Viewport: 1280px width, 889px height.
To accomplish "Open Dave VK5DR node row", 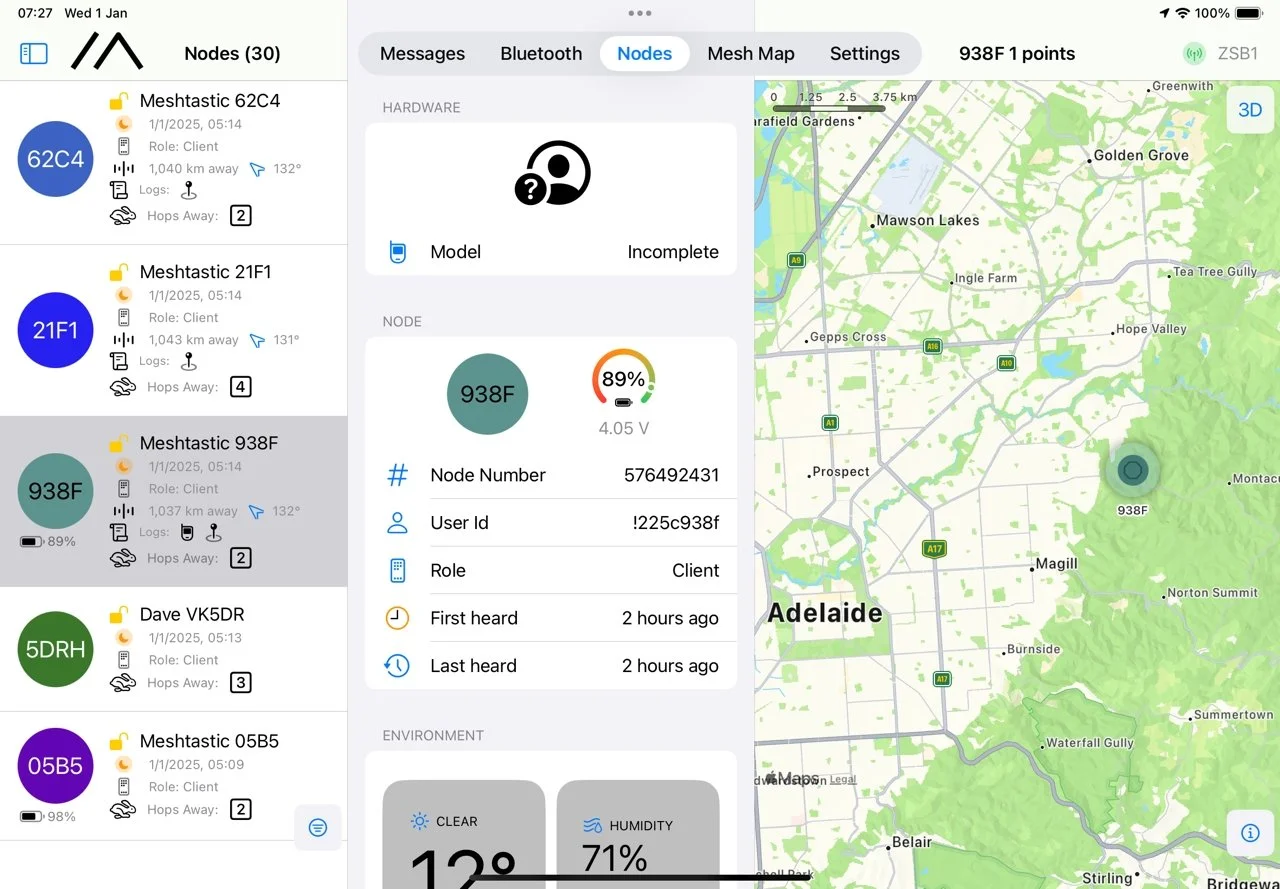I will [173, 650].
